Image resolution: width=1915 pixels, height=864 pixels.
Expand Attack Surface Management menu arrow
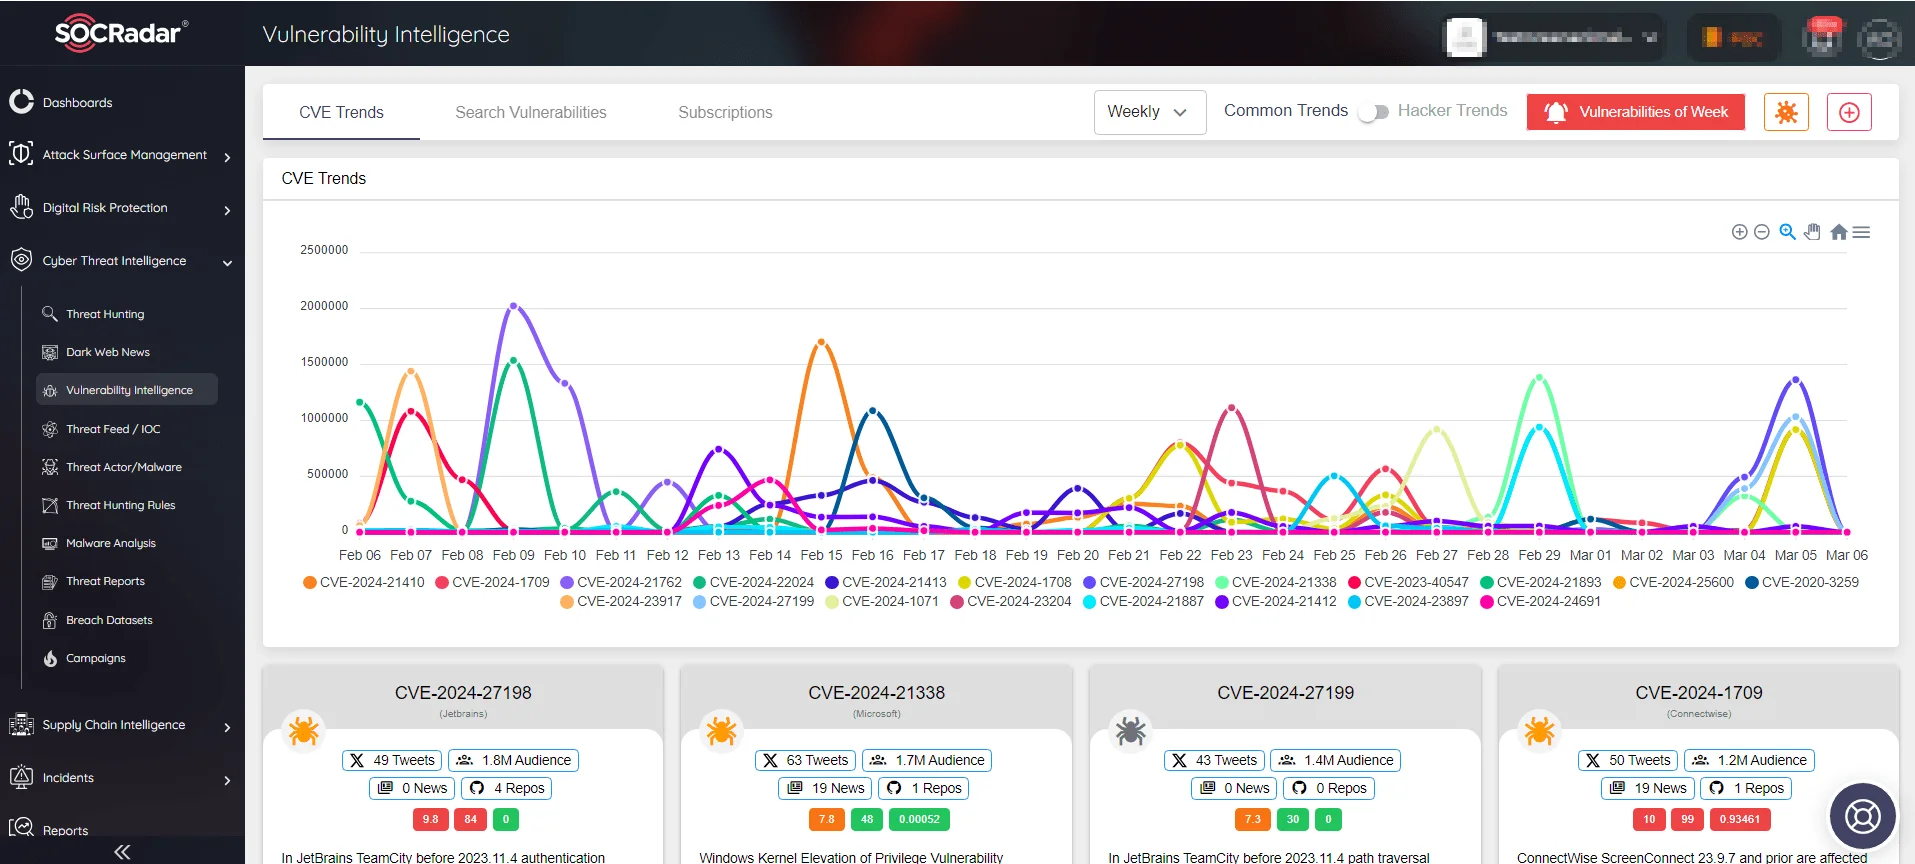coord(227,157)
